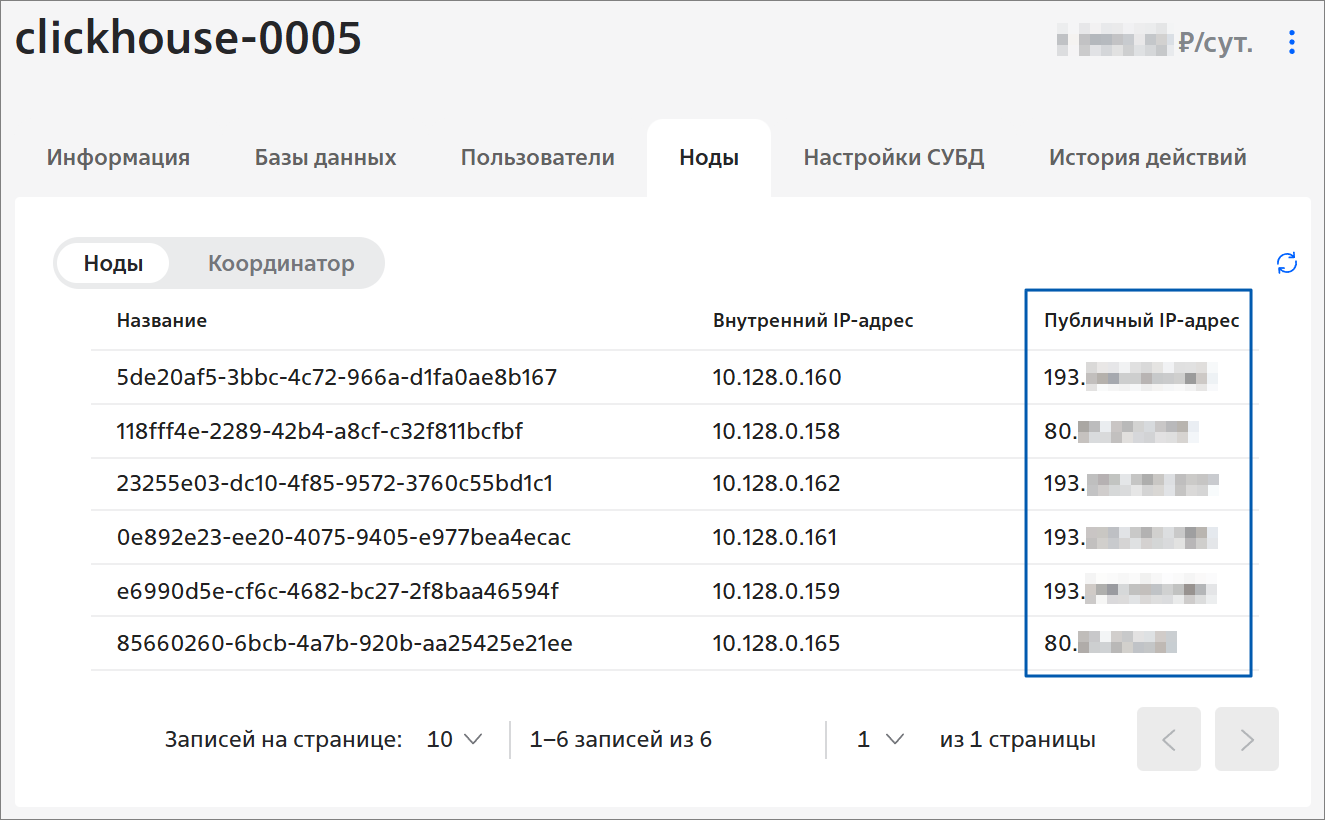Click internal IP 10.128.0.162
Viewport: 1325px width, 820px height.
(x=777, y=484)
